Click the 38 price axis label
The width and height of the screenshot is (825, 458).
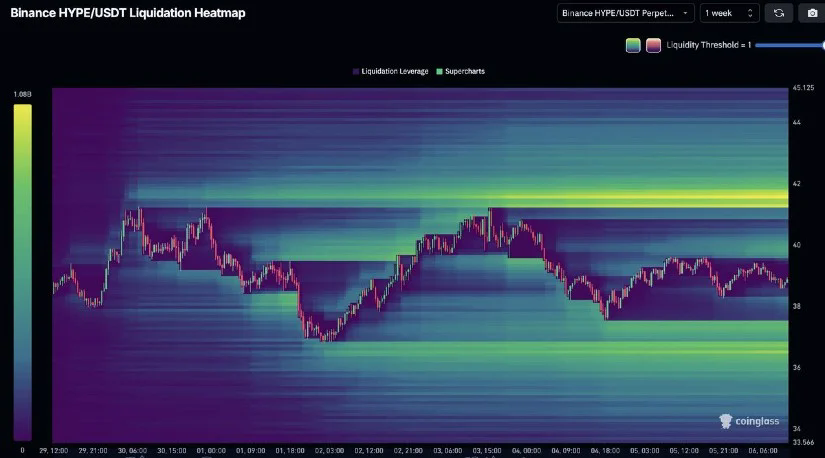[797, 306]
